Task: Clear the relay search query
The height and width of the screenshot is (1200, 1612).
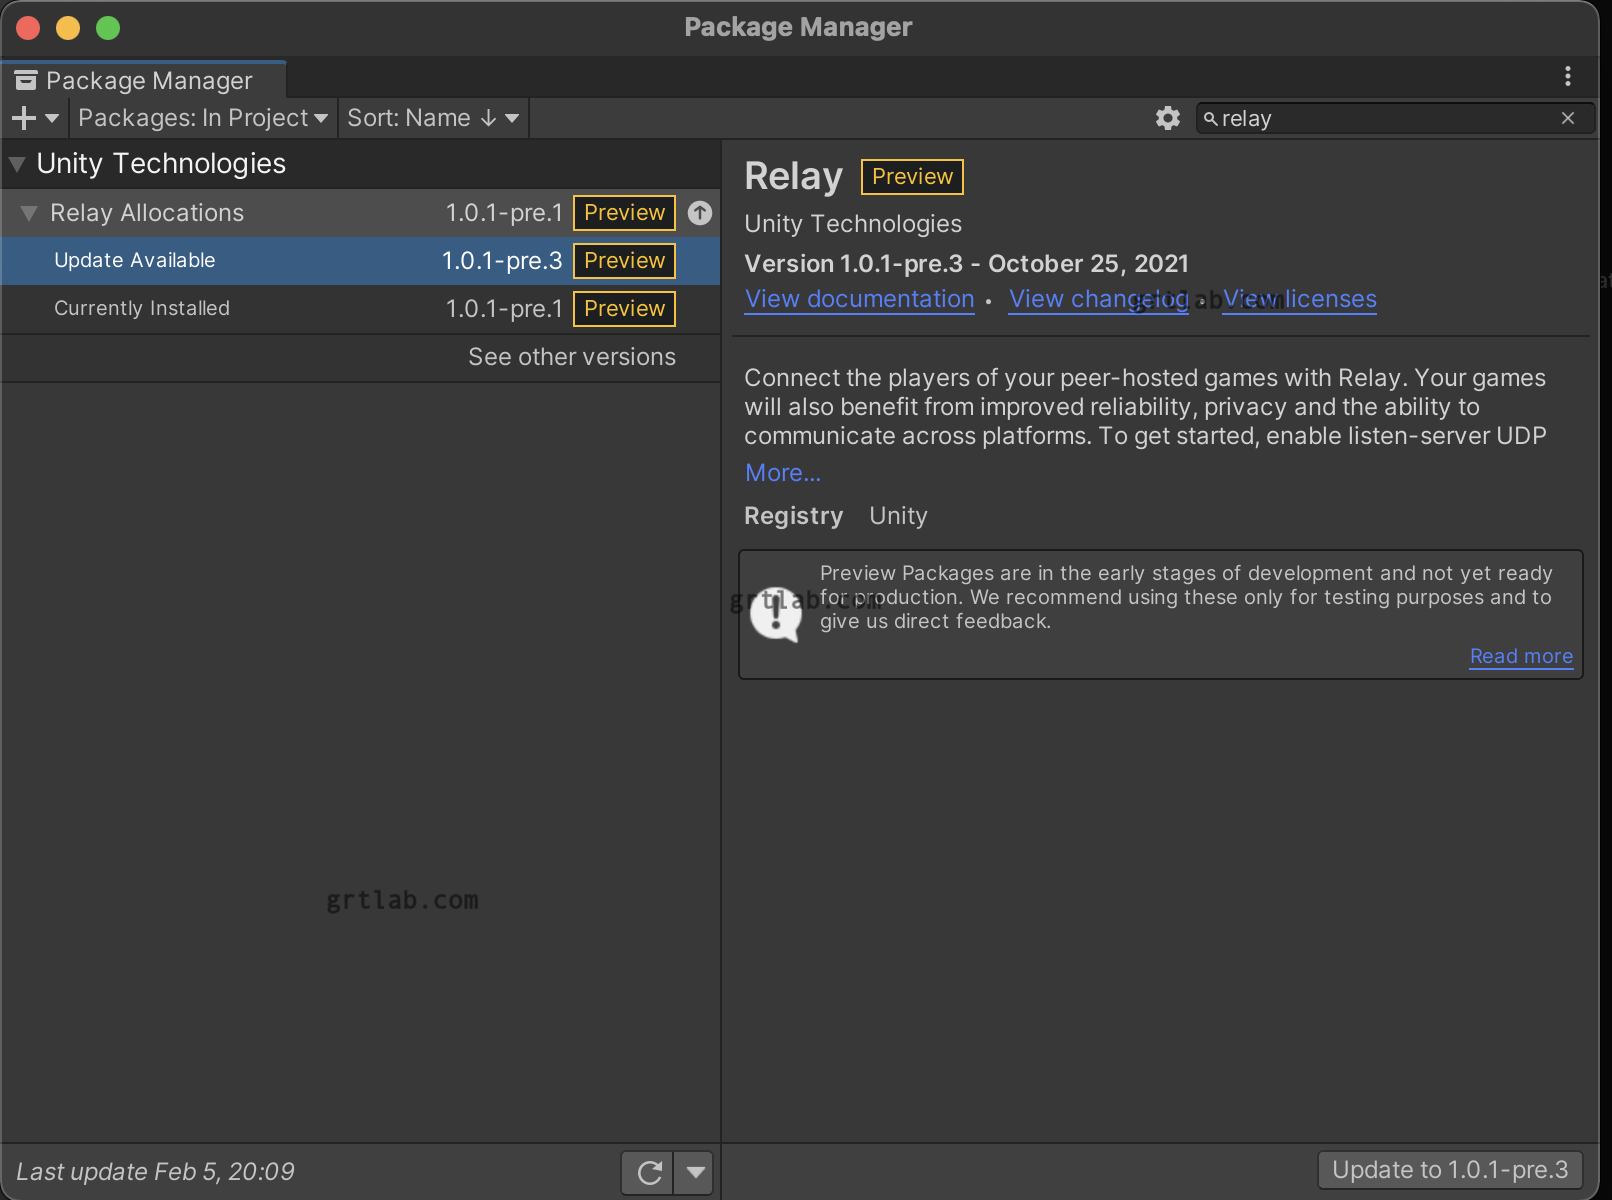Action: tap(1567, 118)
